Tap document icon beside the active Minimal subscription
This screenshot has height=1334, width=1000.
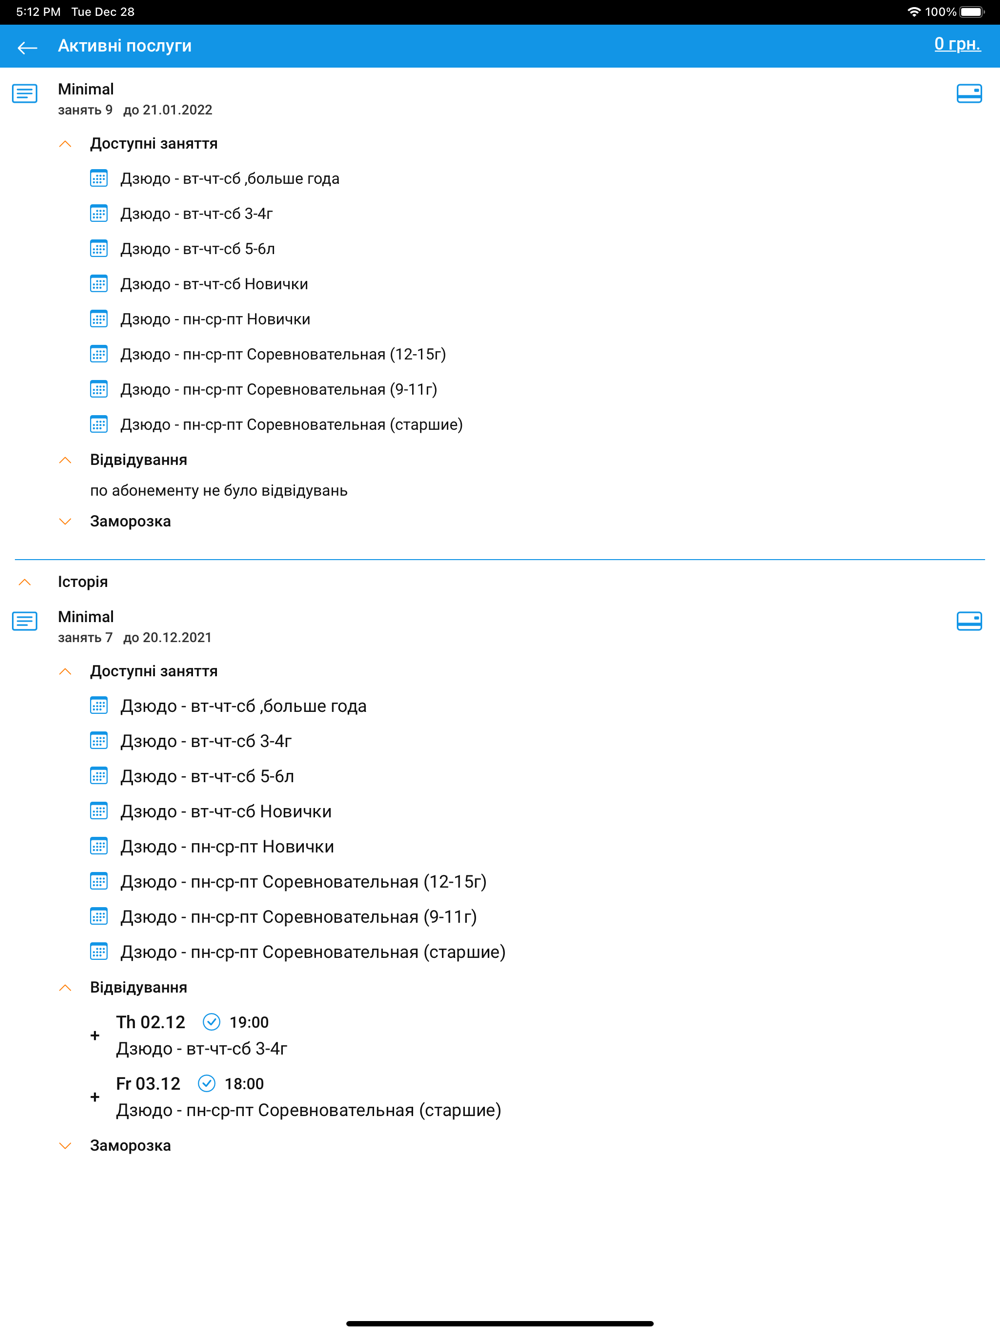click(x=25, y=94)
